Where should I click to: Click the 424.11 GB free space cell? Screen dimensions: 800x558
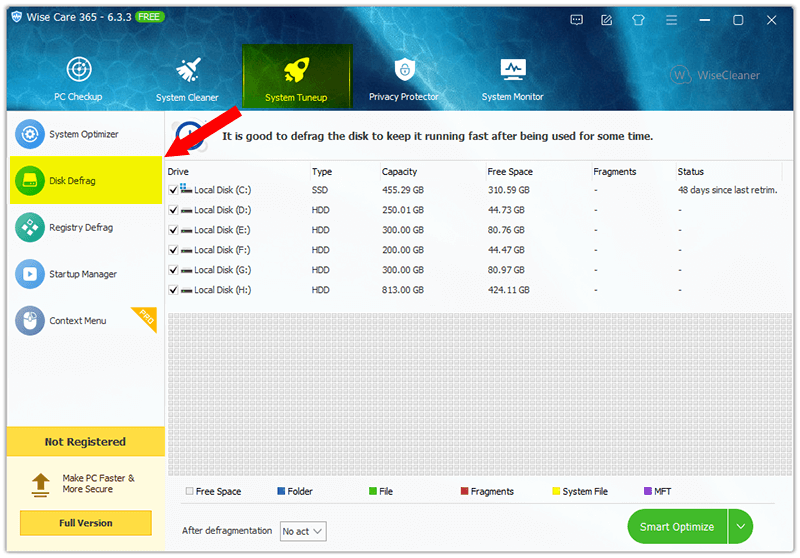[x=509, y=290]
